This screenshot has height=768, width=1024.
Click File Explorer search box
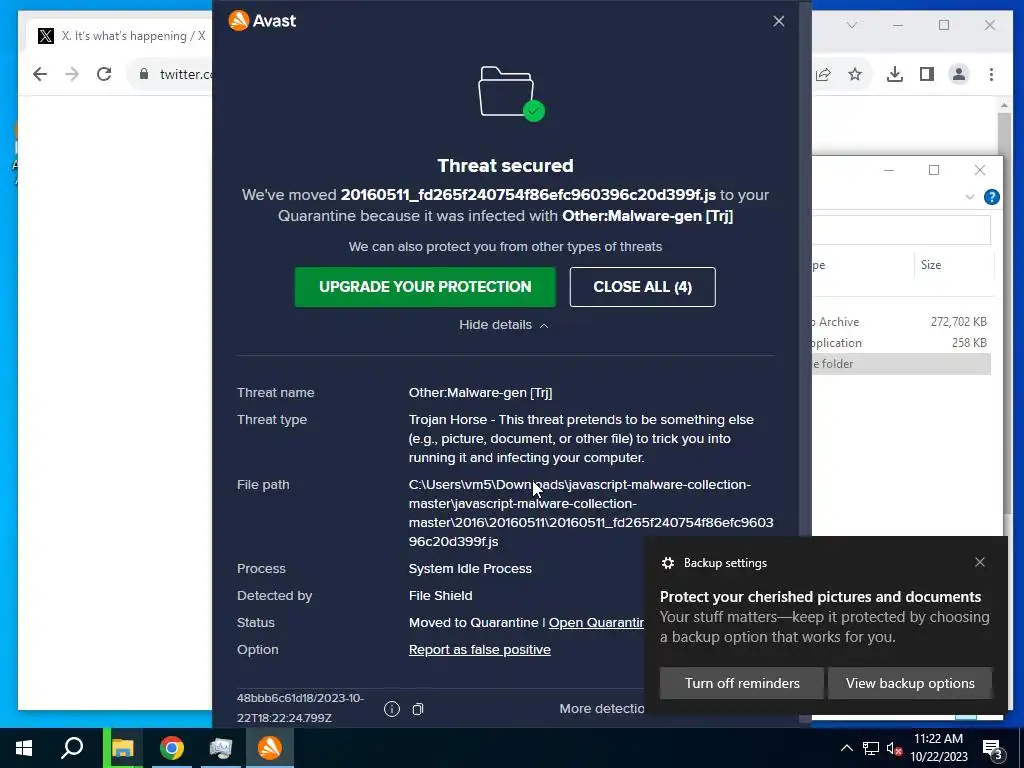[x=901, y=231]
